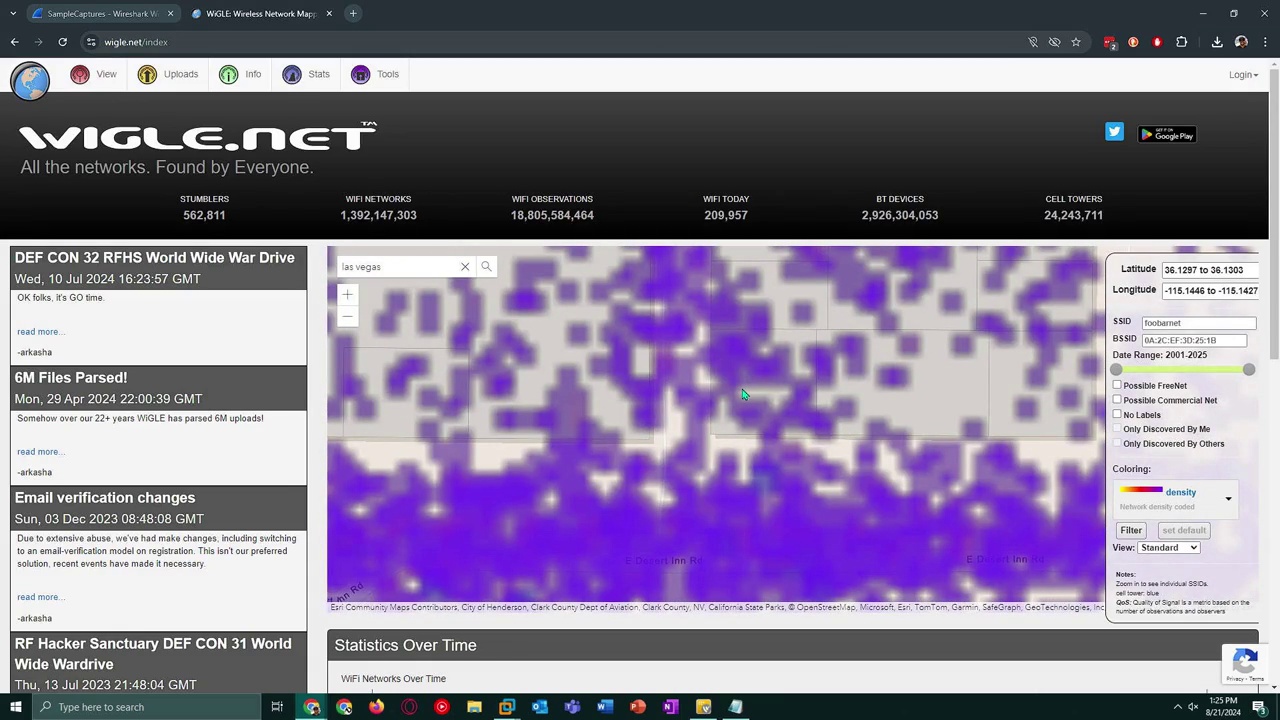Screen dimensions: 1280x720
Task: Click the Latitude range field
Action: [1208, 270]
